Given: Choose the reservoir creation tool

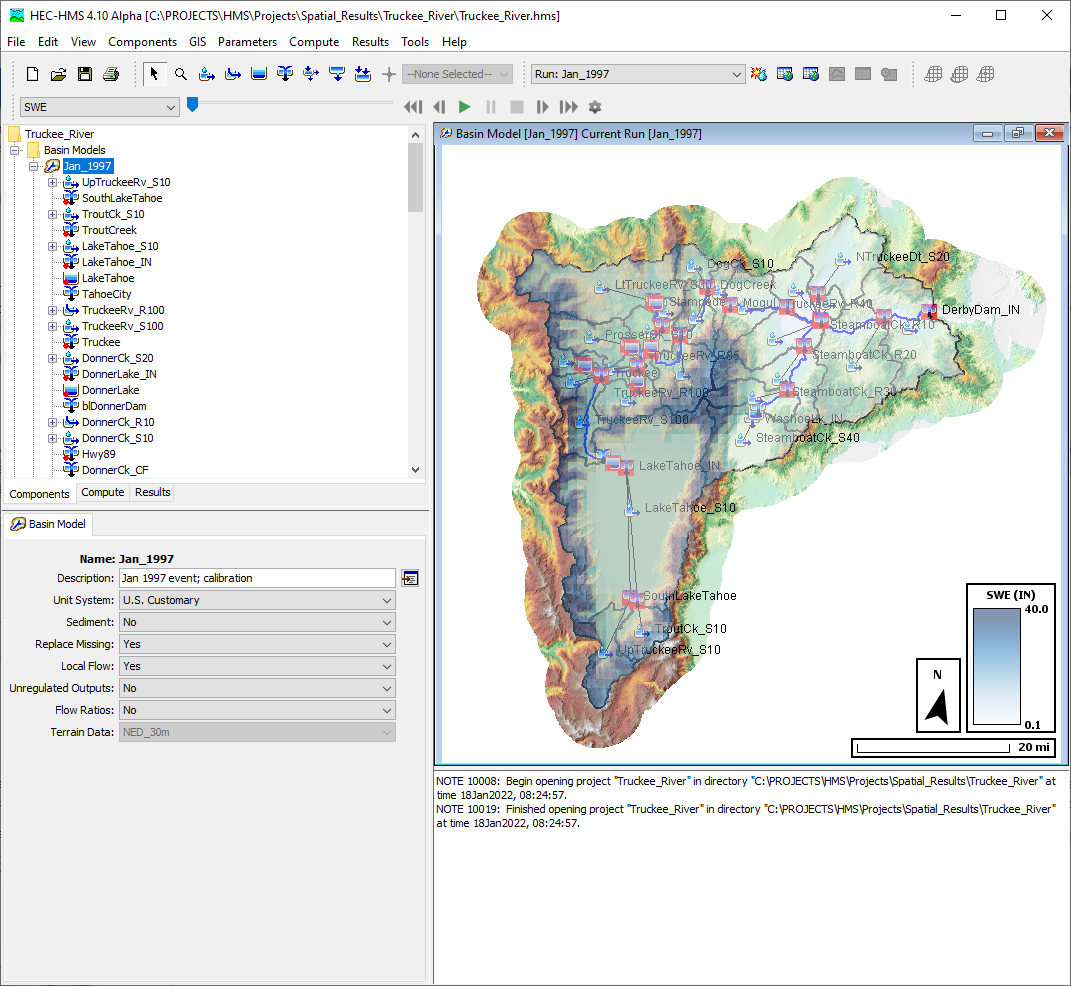Looking at the screenshot, I should point(259,74).
